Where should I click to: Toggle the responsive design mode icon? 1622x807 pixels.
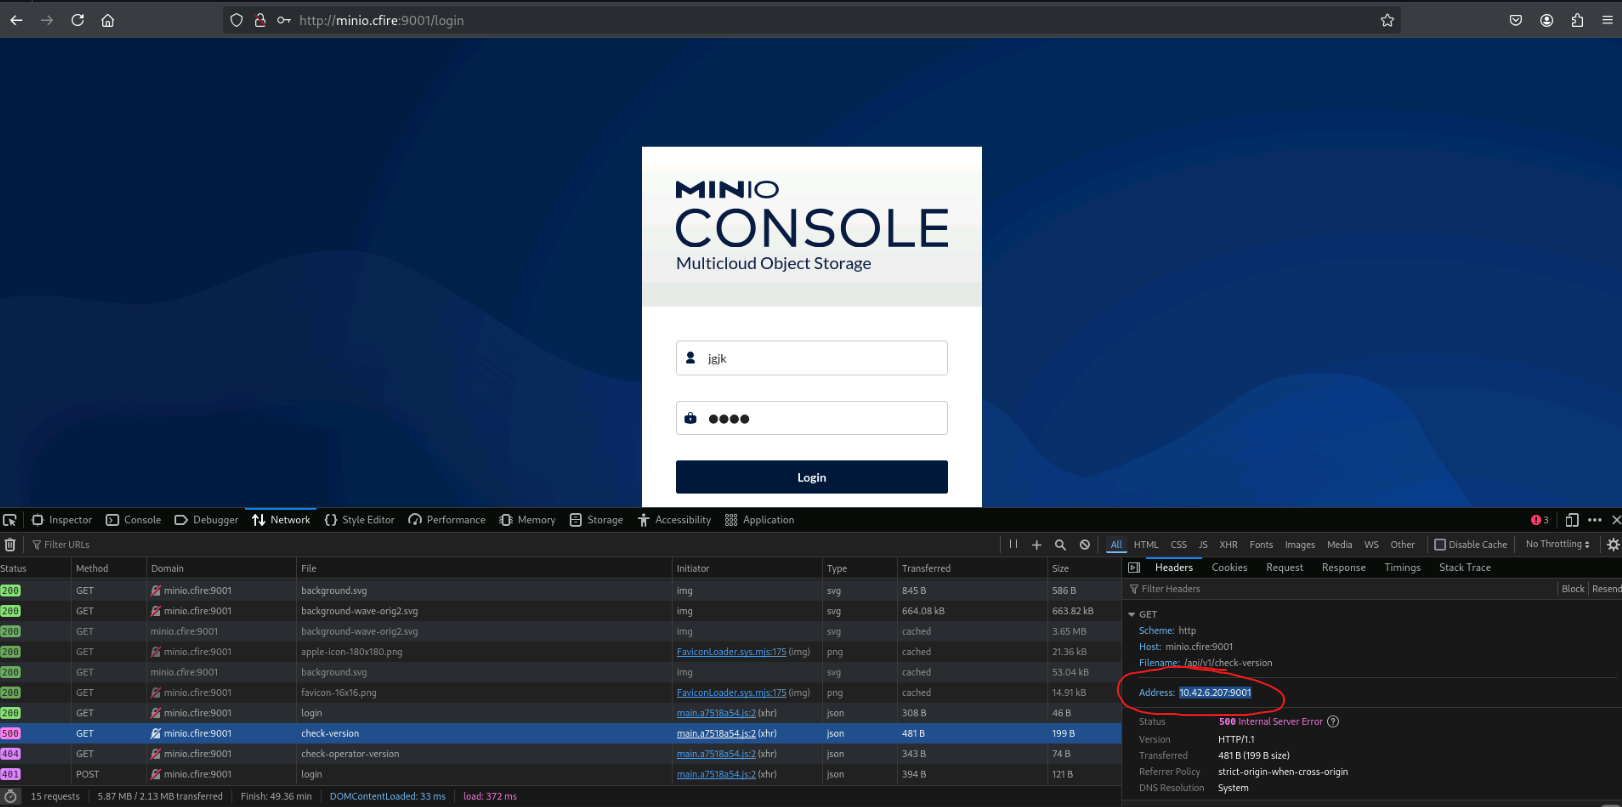pos(1572,520)
